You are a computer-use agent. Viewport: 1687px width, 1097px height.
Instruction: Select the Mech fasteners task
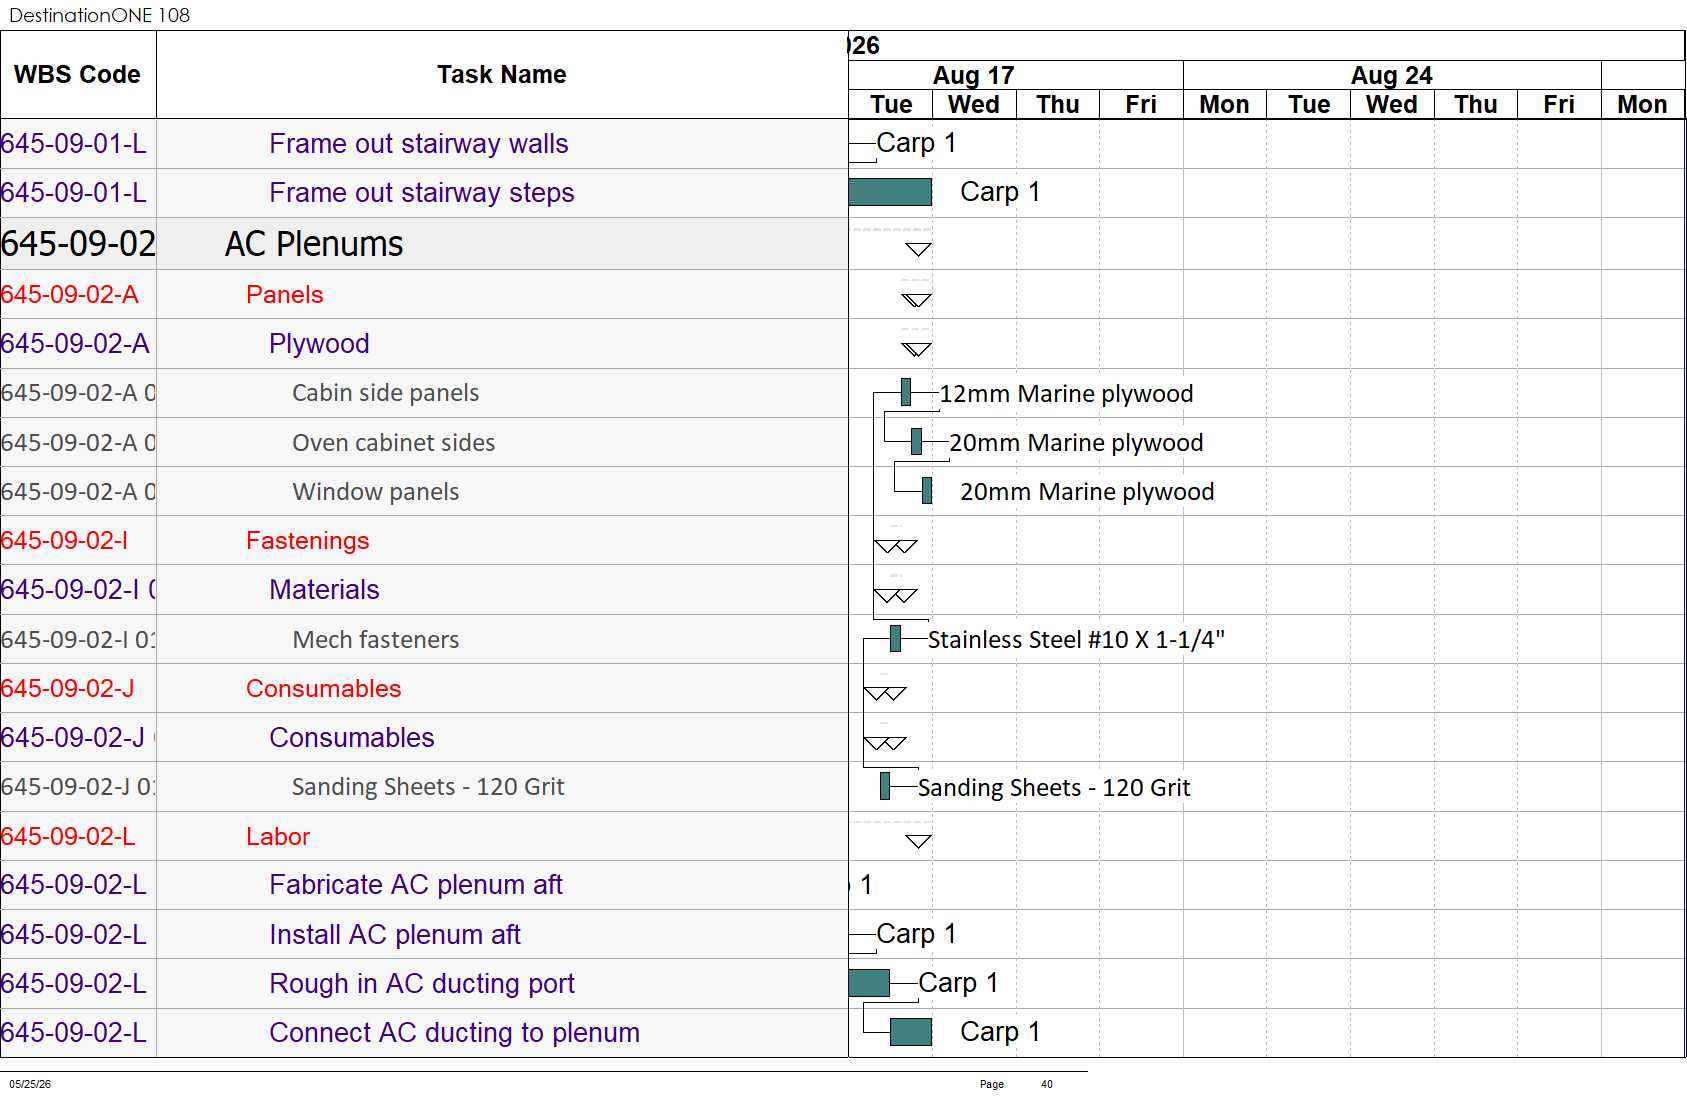click(375, 640)
